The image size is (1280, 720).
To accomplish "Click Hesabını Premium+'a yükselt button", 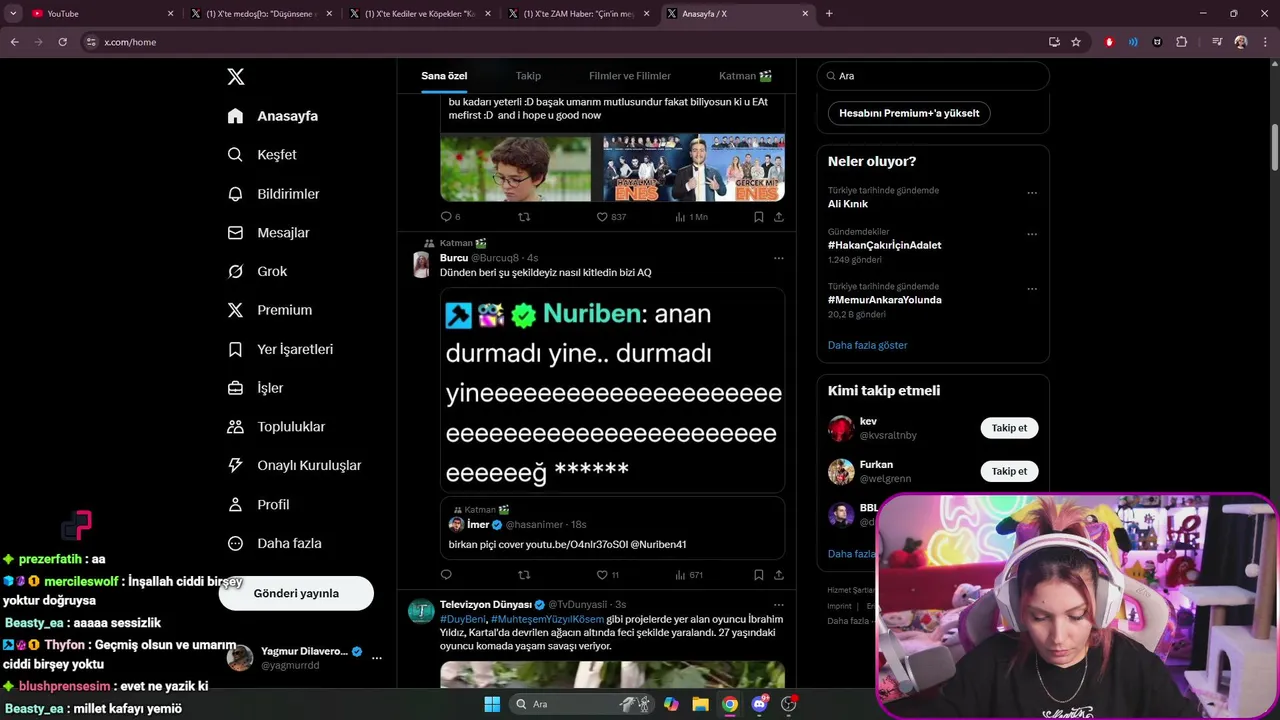I will coord(909,113).
